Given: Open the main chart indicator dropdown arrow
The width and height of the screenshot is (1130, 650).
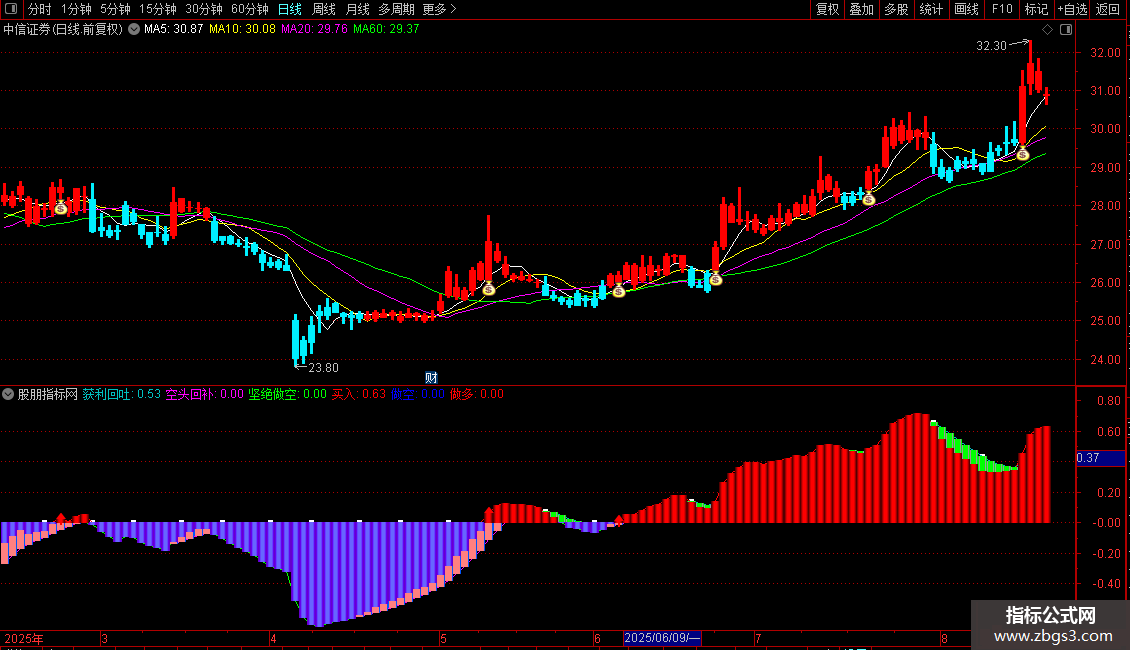Looking at the screenshot, I should click(134, 30).
